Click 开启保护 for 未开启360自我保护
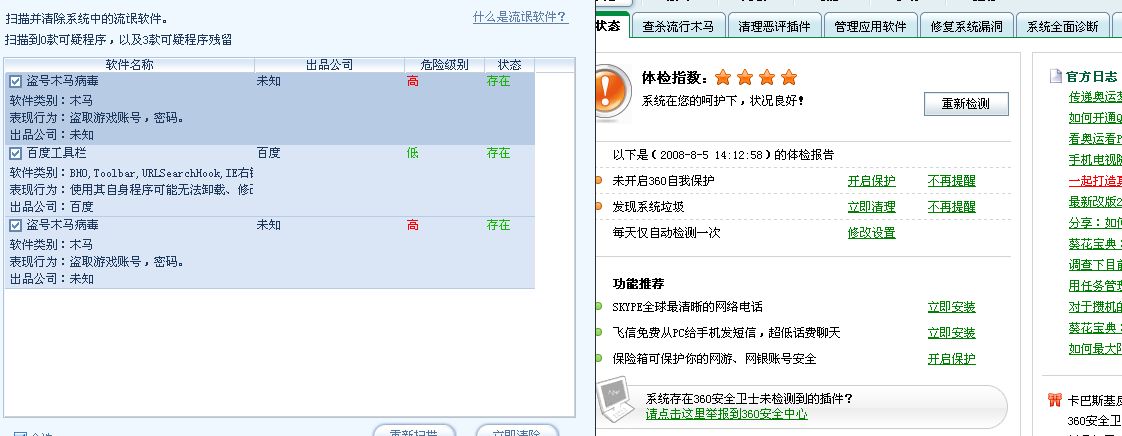Viewport: 1122px width, 436px height. [x=872, y=181]
